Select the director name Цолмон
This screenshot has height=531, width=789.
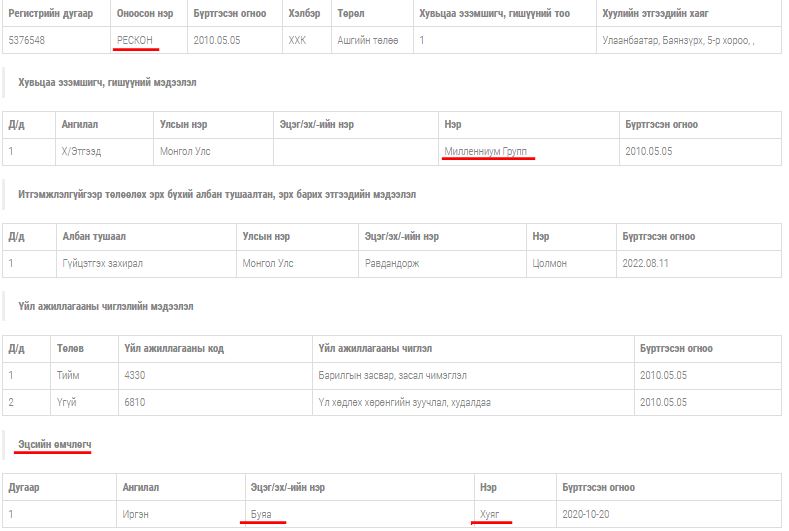click(550, 263)
